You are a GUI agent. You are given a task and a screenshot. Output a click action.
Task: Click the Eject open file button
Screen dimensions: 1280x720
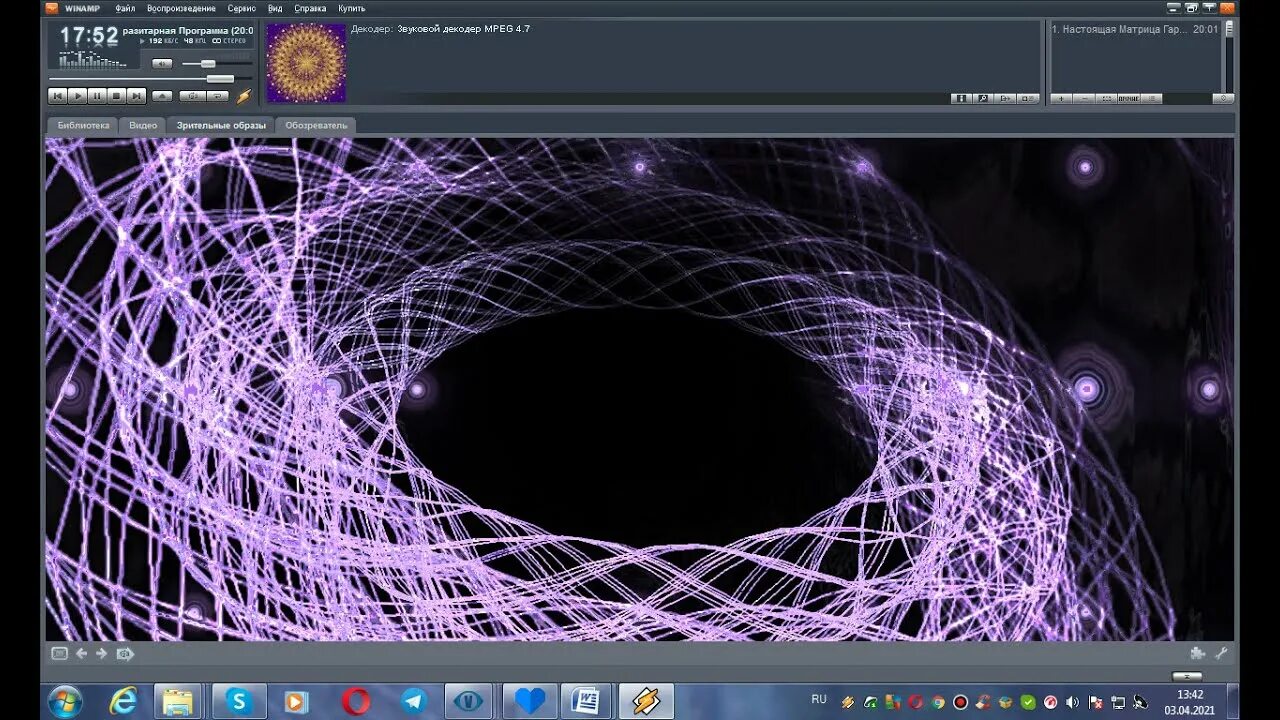162,96
